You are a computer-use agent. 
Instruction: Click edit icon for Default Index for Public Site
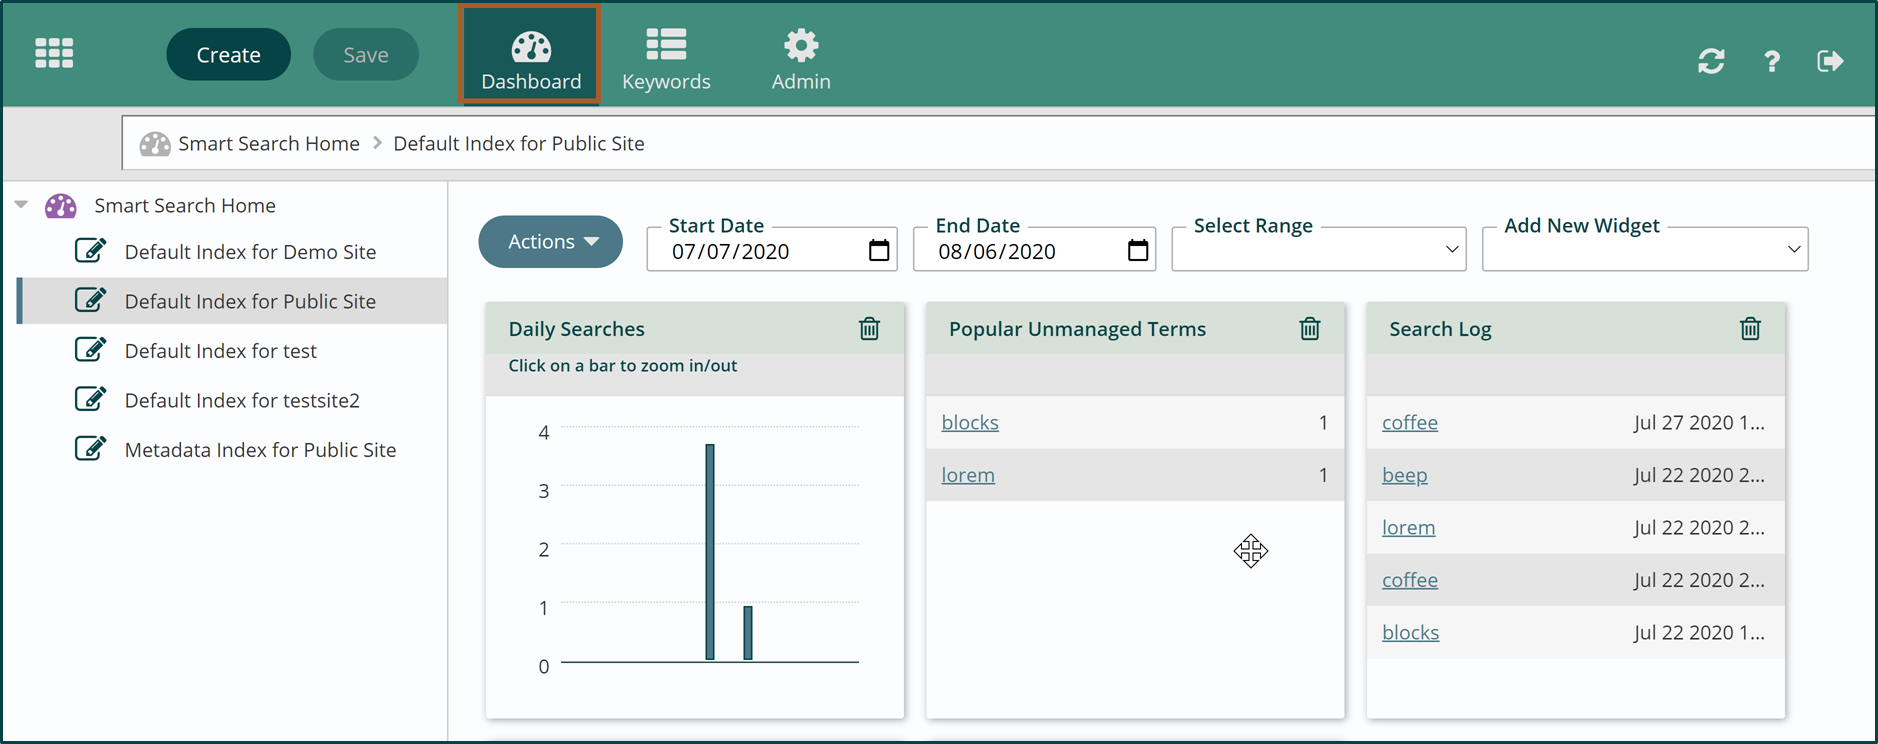[x=91, y=299]
